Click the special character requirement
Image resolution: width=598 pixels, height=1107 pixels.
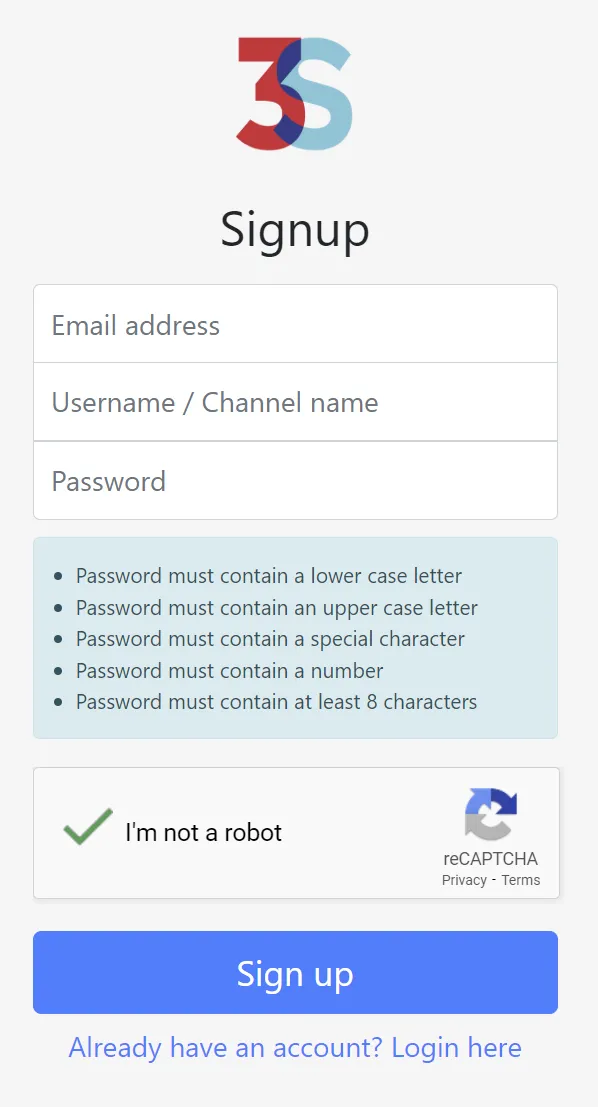click(x=270, y=639)
